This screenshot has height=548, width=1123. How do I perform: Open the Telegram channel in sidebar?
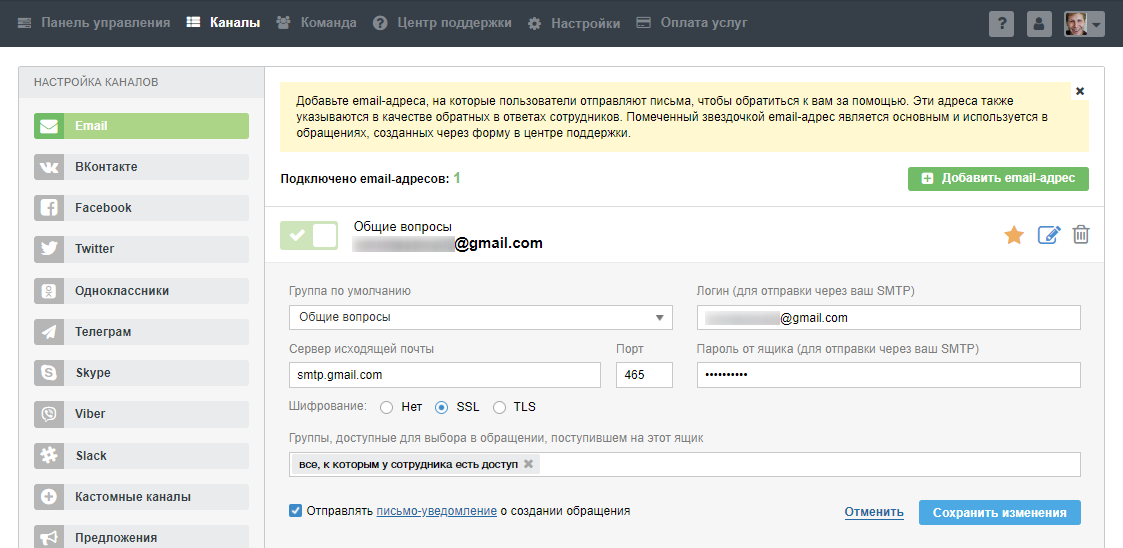(x=141, y=332)
